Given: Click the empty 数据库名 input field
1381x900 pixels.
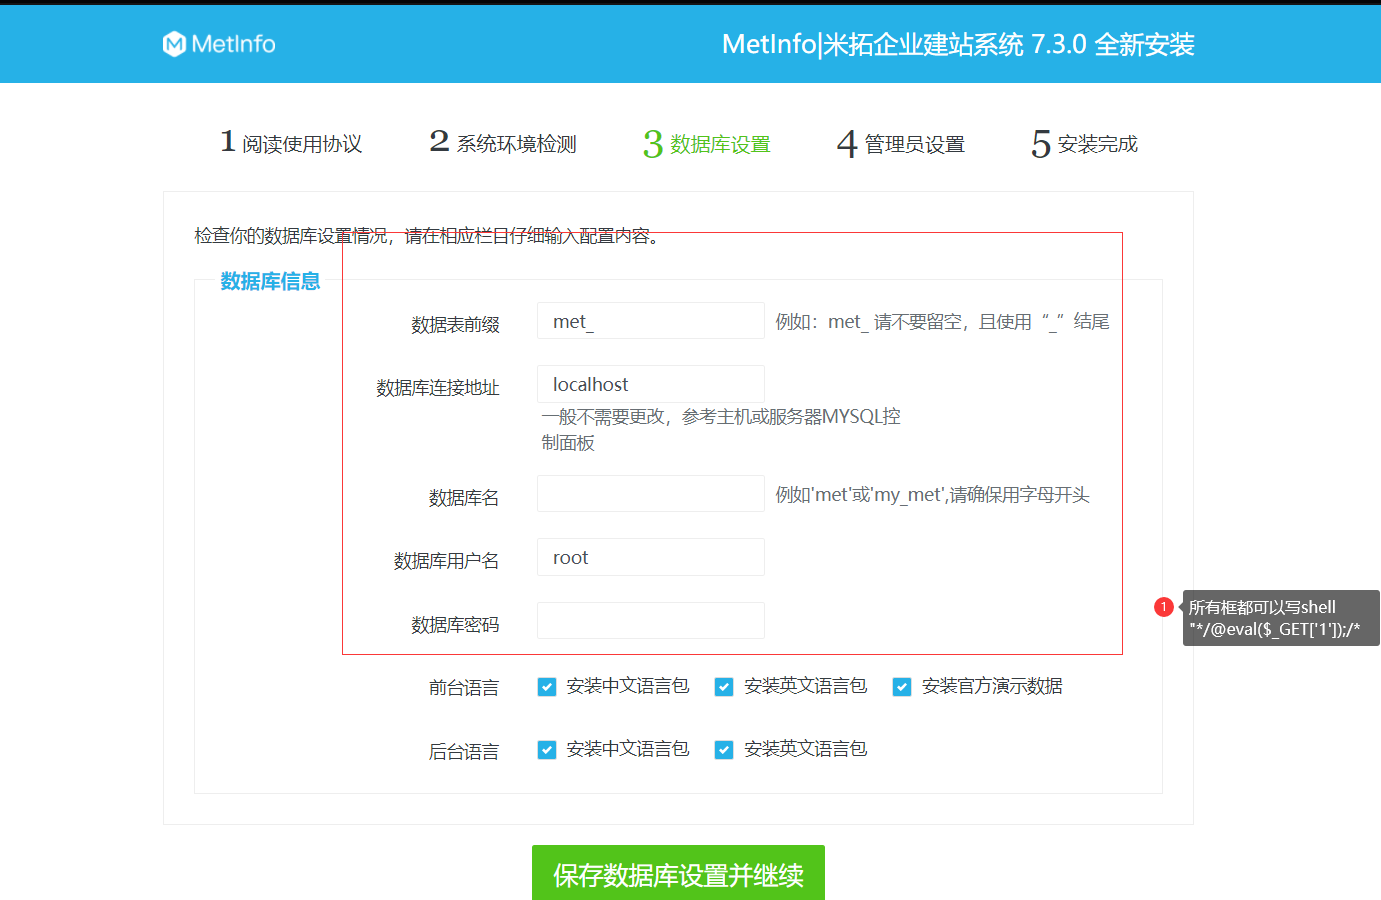Looking at the screenshot, I should tap(650, 493).
